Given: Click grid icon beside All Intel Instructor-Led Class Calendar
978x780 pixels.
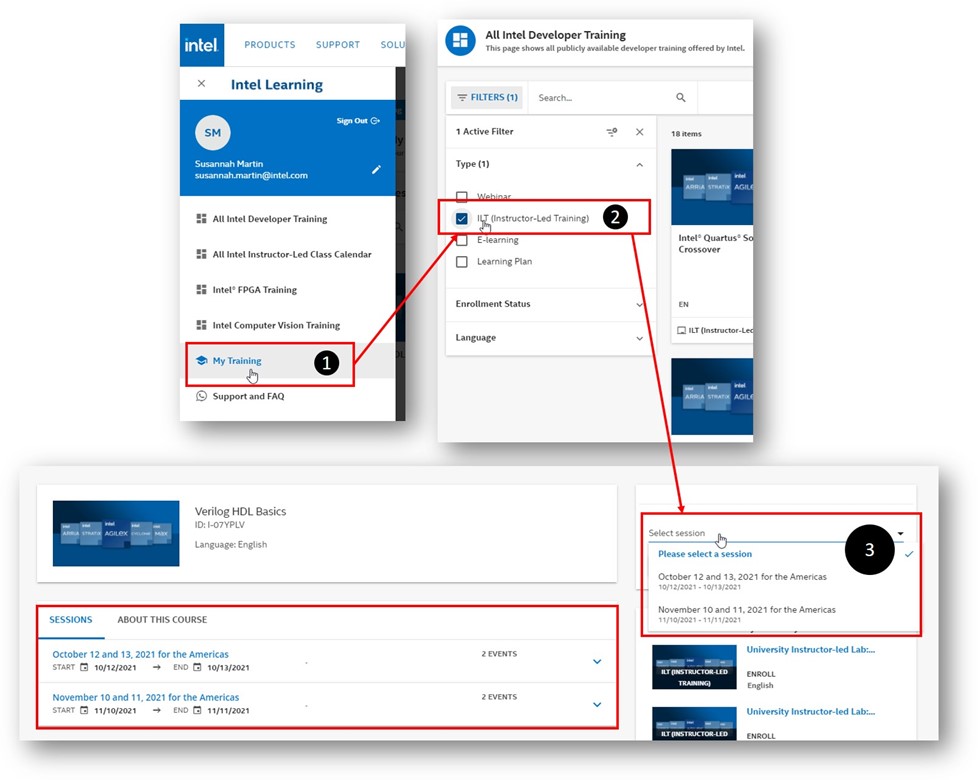Looking at the screenshot, I should tap(201, 254).
